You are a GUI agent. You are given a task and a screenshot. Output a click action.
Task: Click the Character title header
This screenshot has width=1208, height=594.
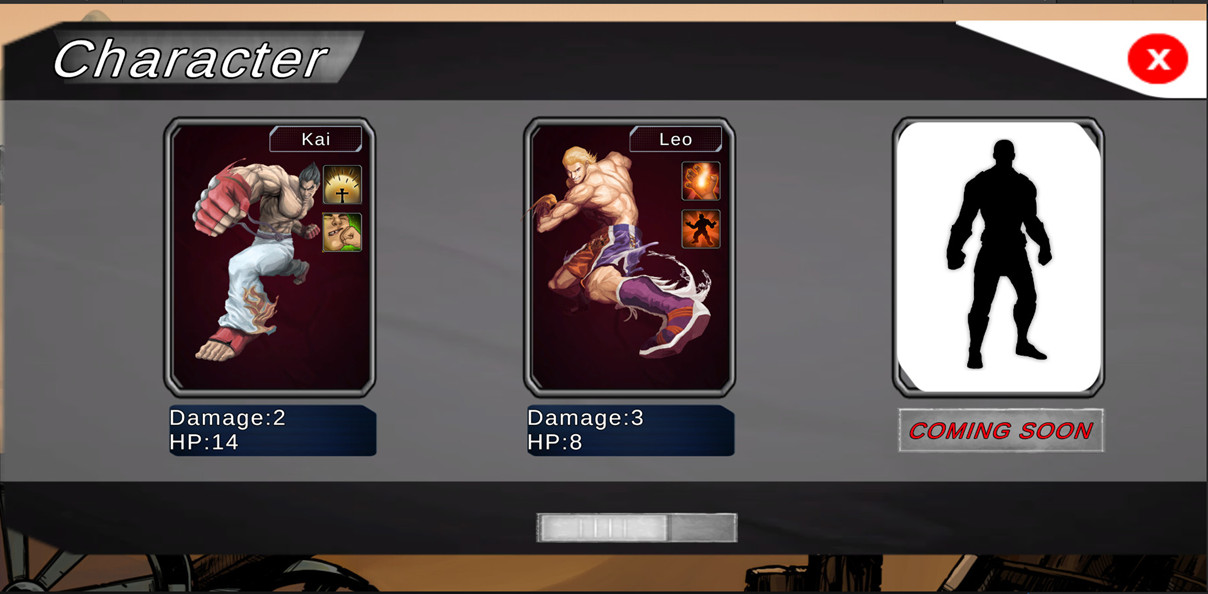click(190, 59)
